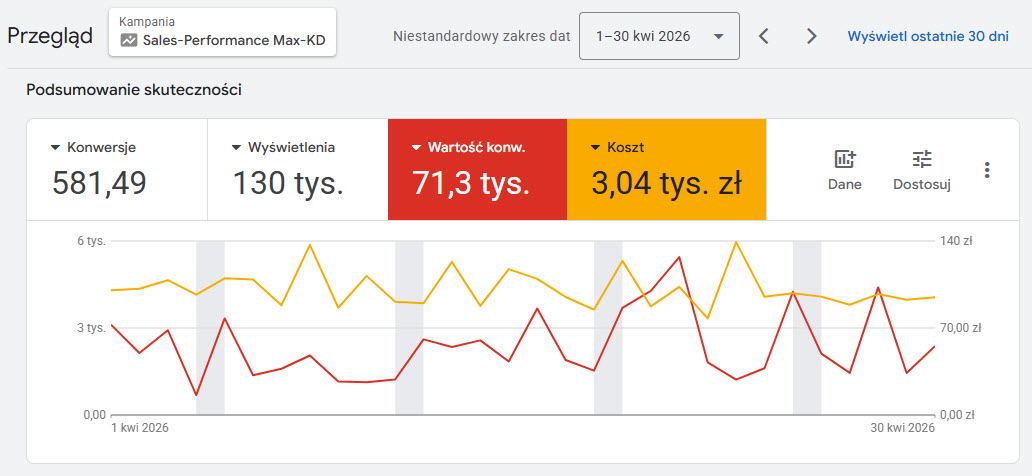This screenshot has height=476, width=1032.
Task: Expand the Koszt metric dropdown
Action: pyautogui.click(x=596, y=148)
